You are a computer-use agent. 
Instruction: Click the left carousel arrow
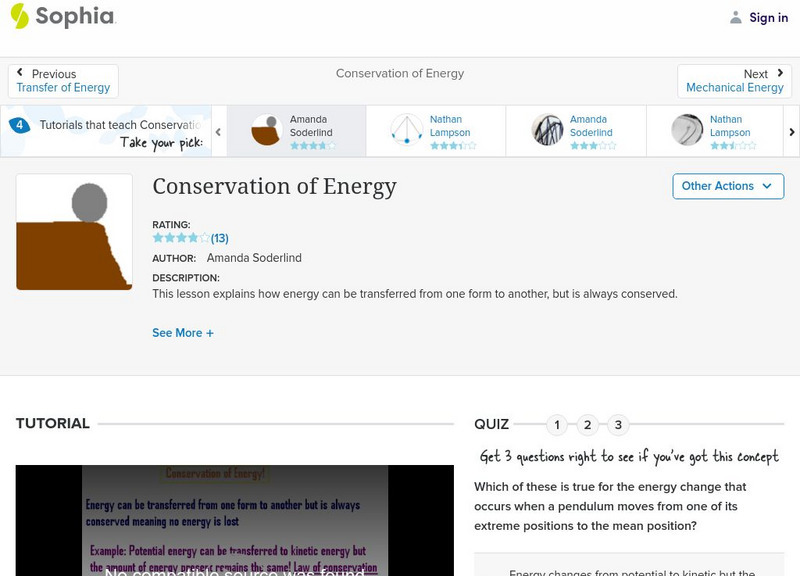(218, 130)
